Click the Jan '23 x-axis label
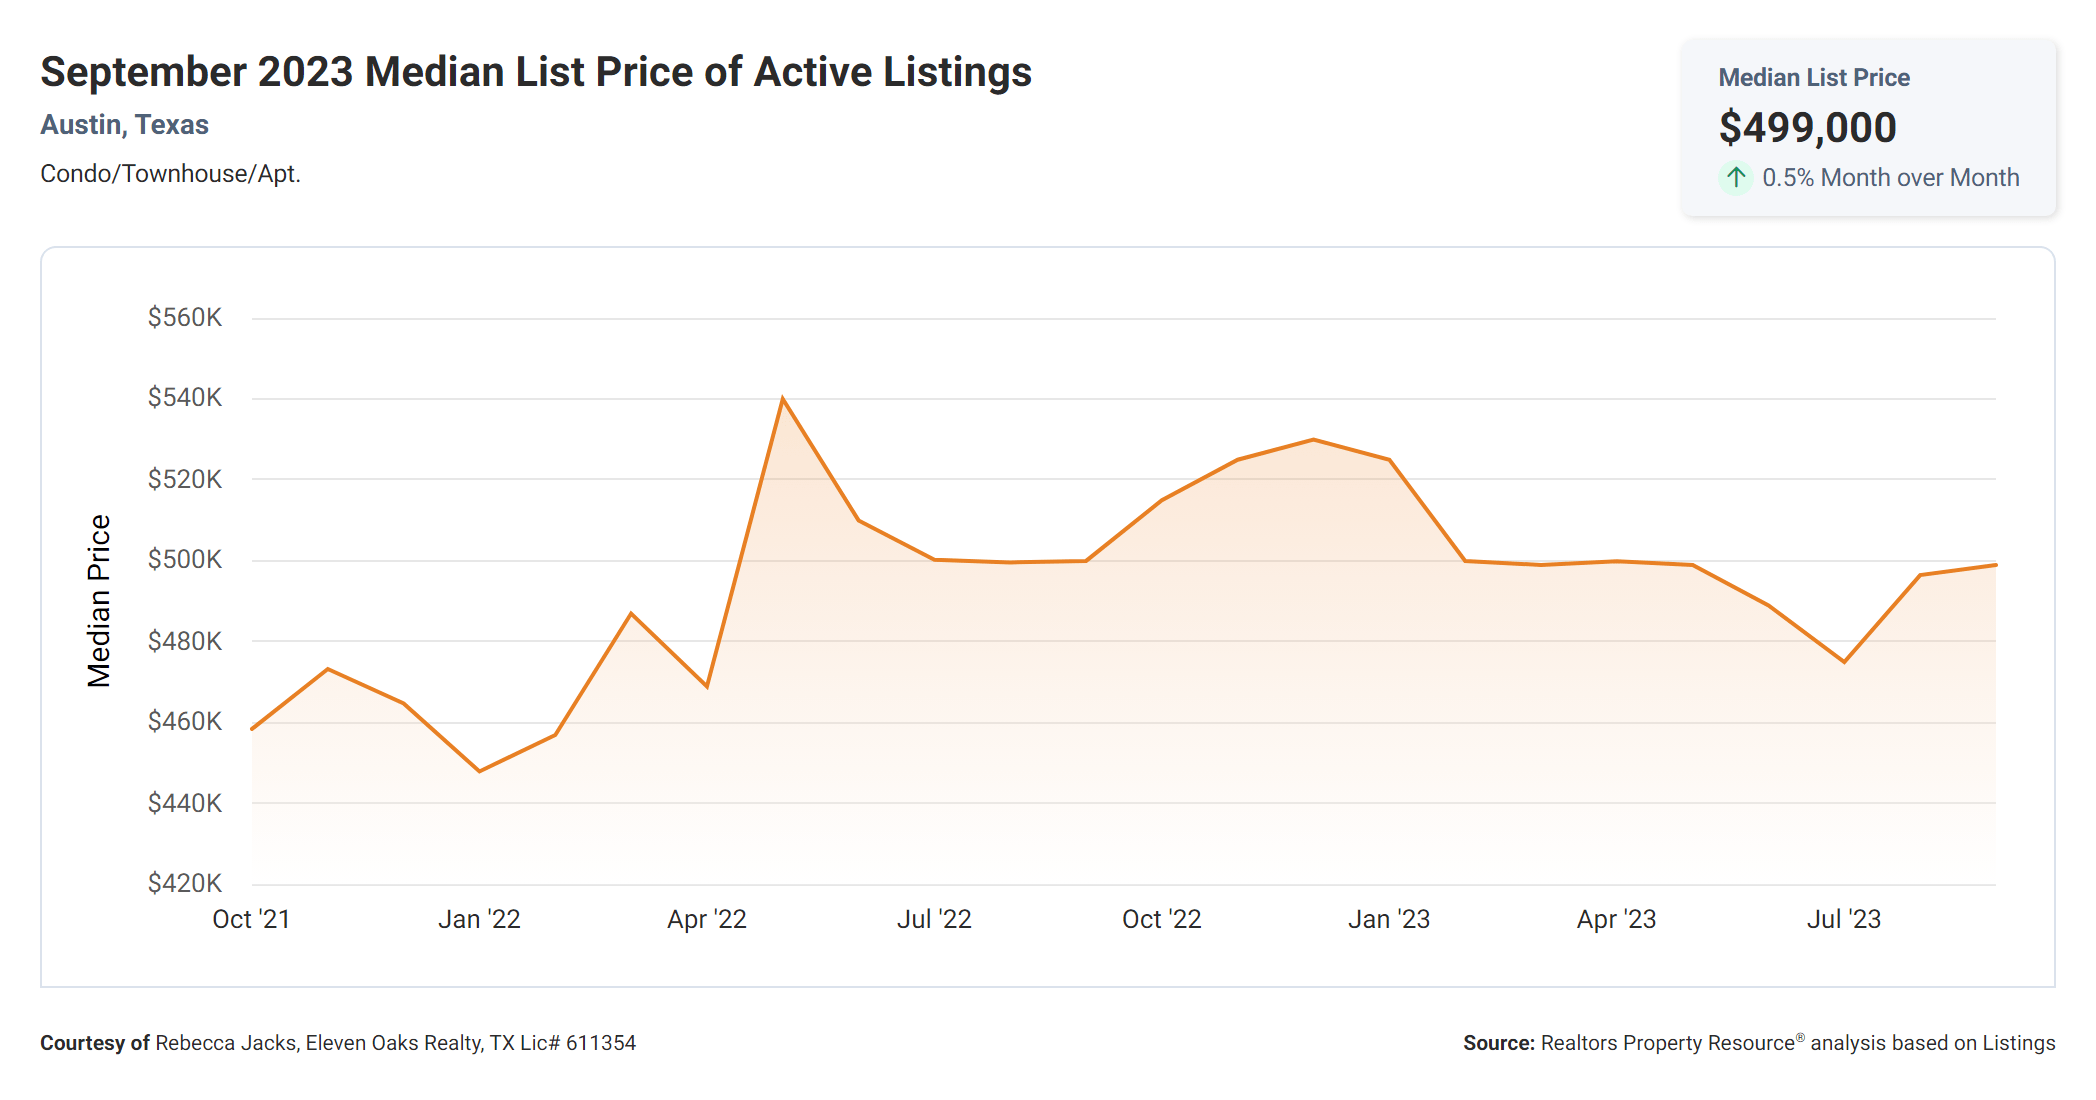Image resolution: width=2096 pixels, height=1100 pixels. pos(1389,919)
